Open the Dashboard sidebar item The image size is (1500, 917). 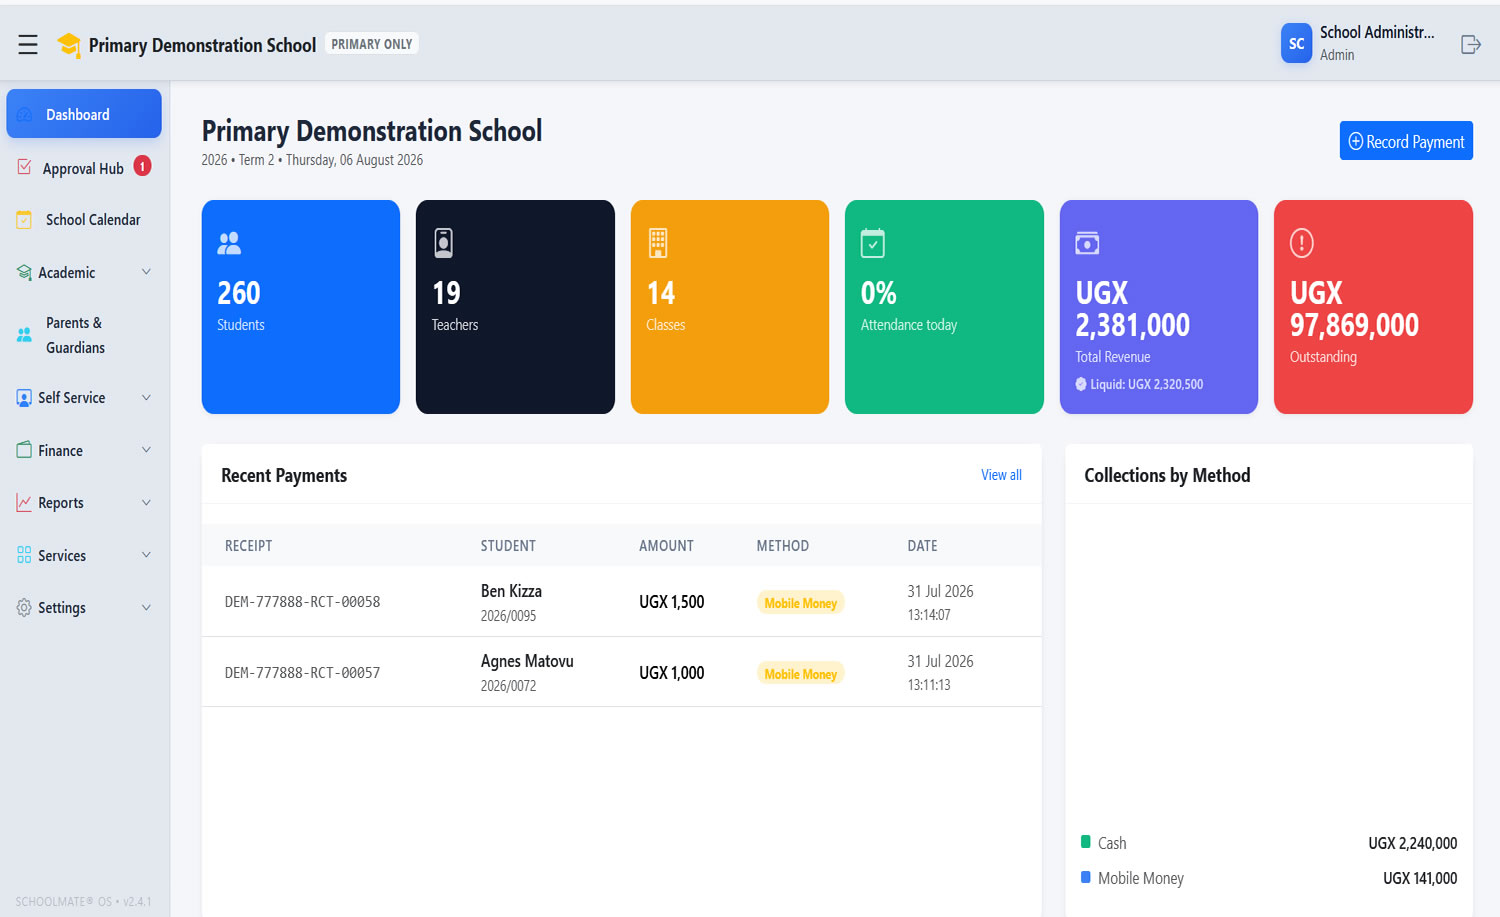(84, 114)
